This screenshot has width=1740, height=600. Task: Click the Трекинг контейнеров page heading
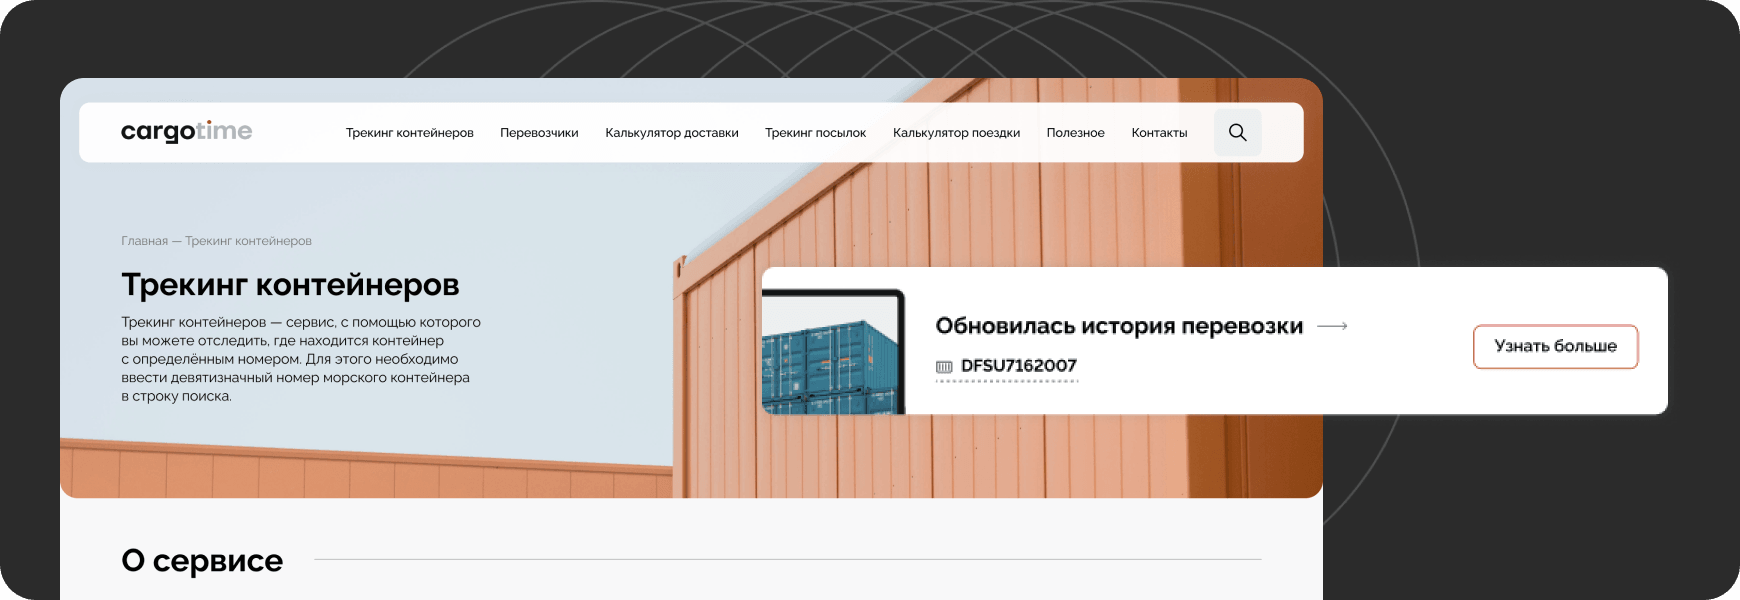tap(290, 285)
